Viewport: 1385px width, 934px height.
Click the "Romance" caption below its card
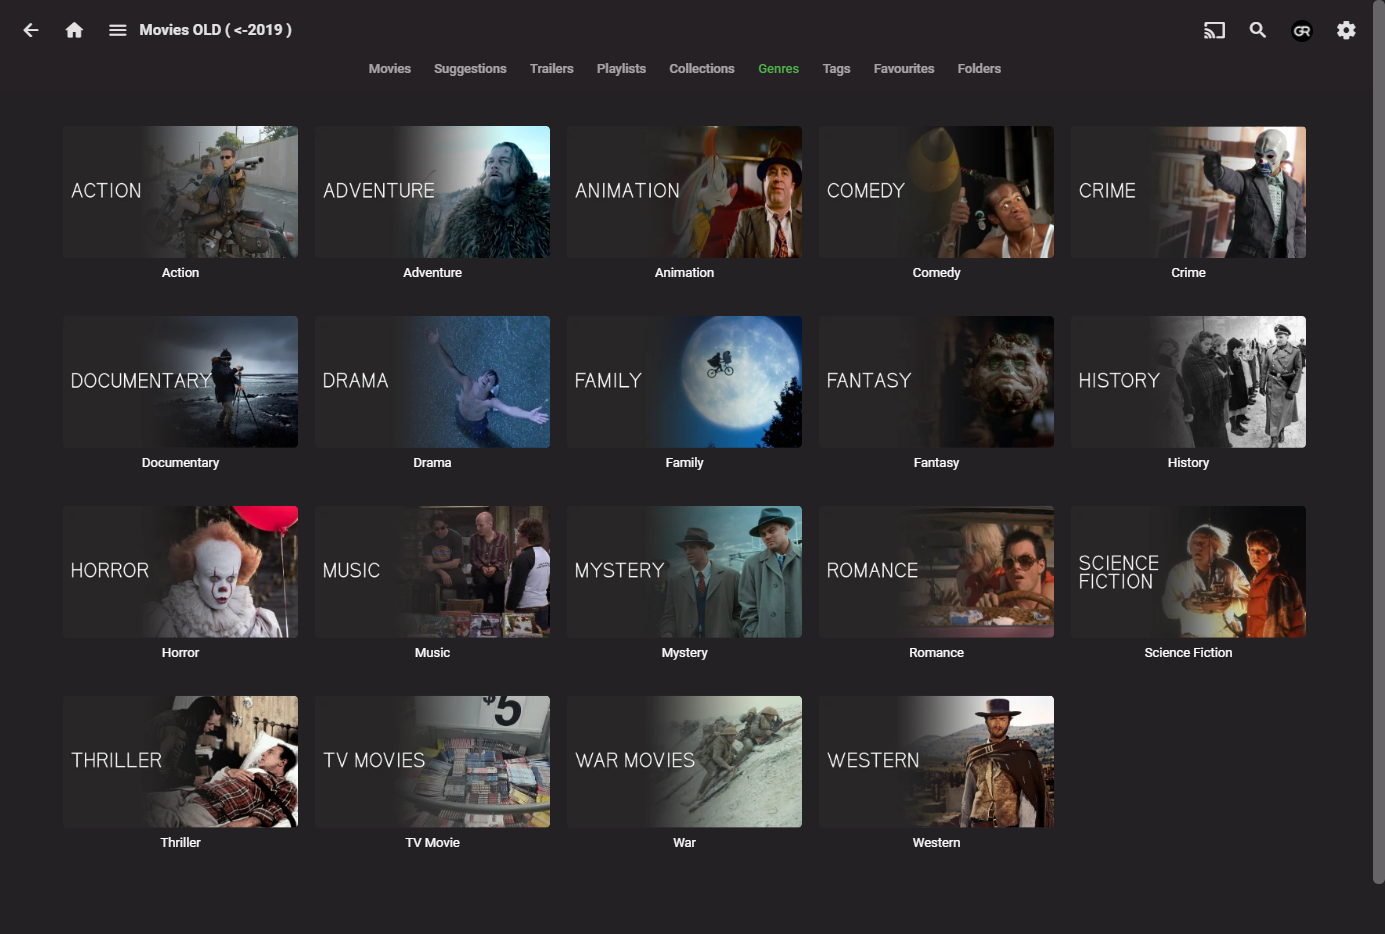[936, 653]
